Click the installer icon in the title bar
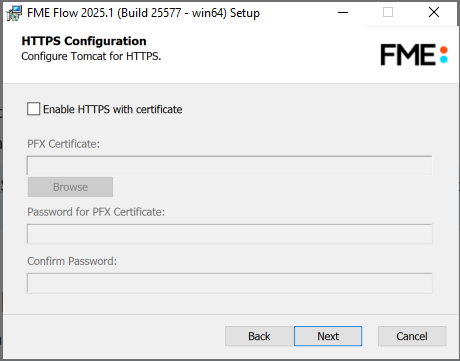 point(14,13)
